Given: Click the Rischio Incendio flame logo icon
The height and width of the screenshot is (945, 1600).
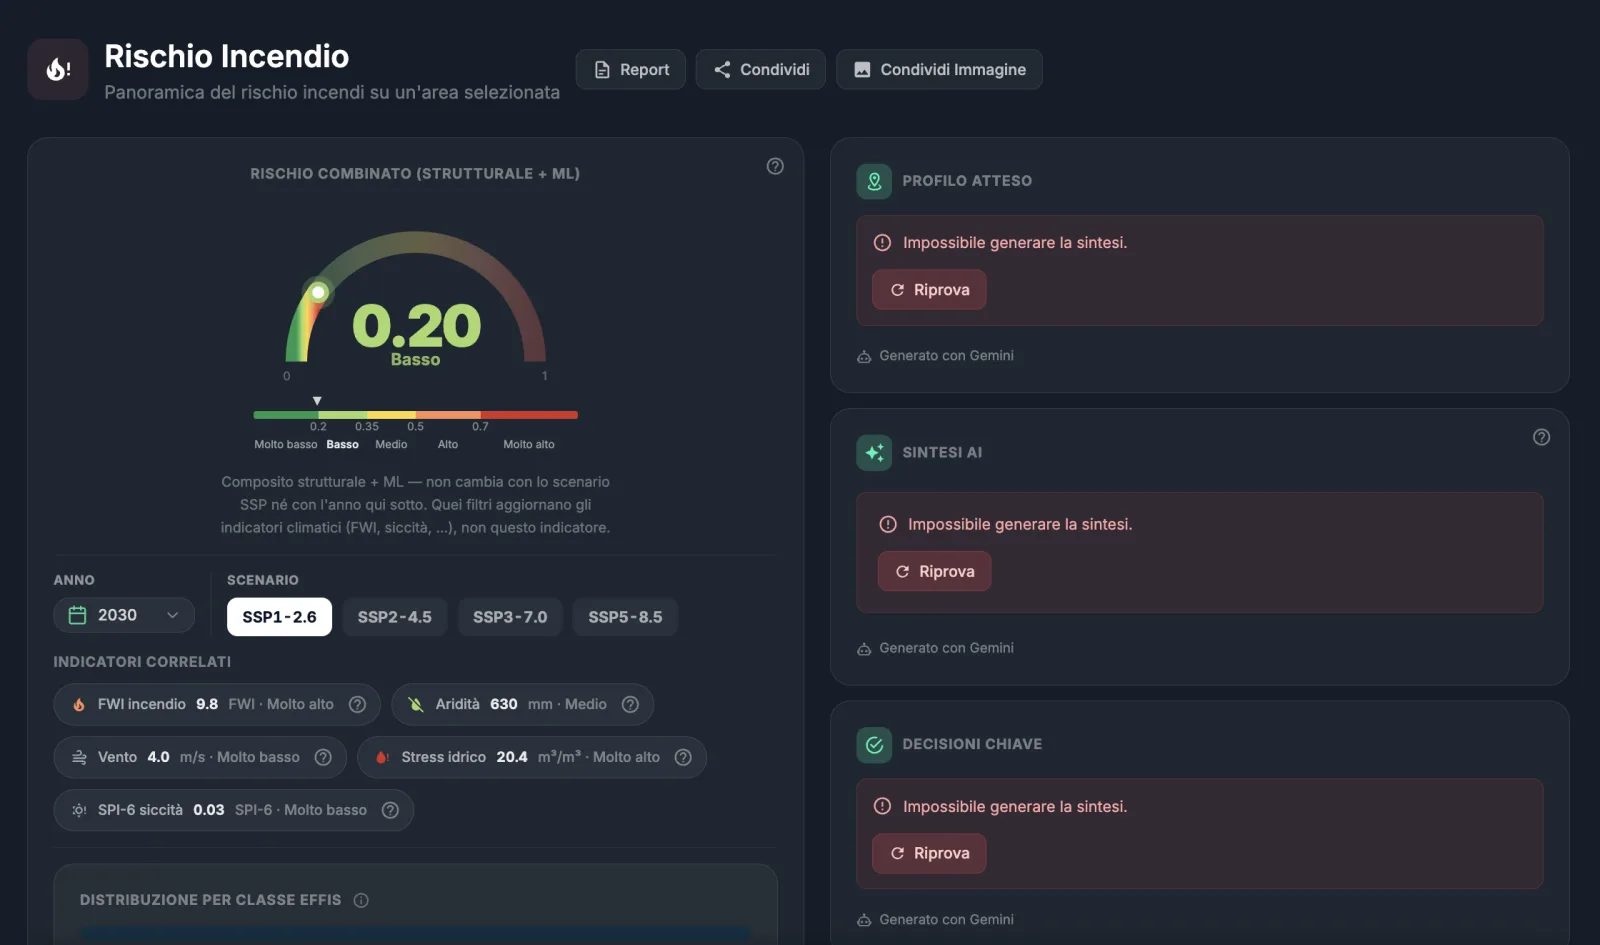Looking at the screenshot, I should click(58, 69).
